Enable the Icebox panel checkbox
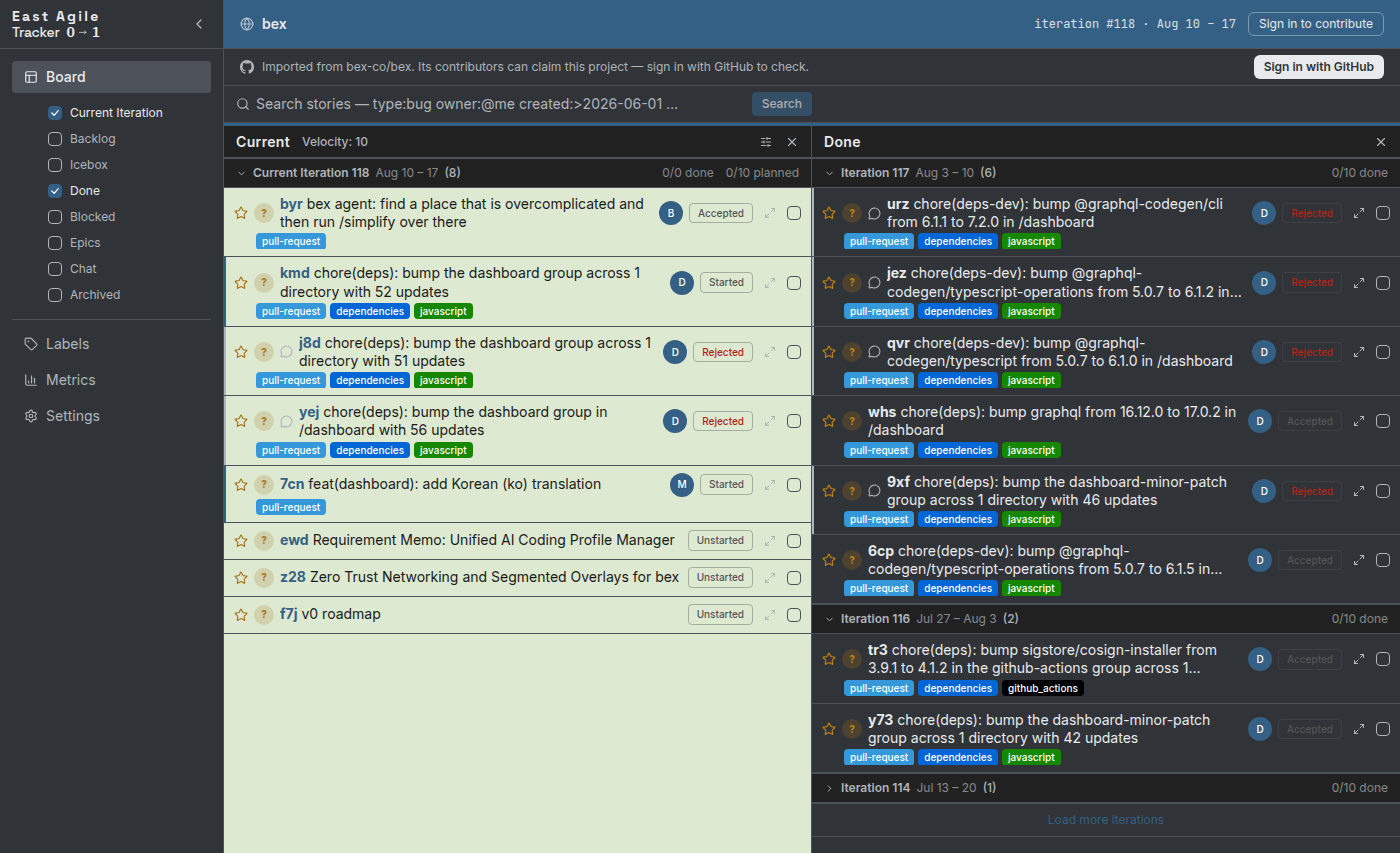 [55, 165]
